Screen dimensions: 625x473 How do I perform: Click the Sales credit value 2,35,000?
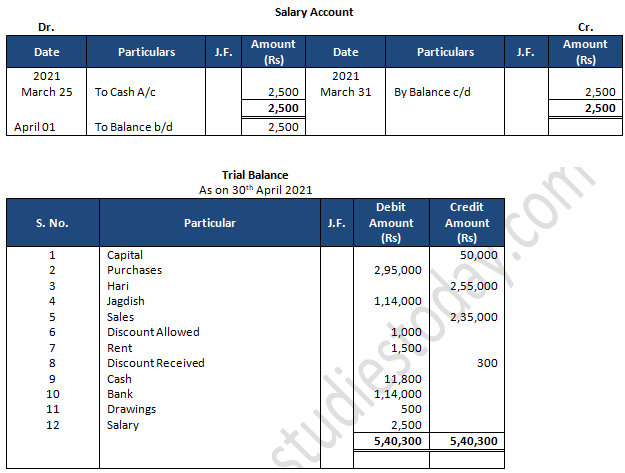474,317
